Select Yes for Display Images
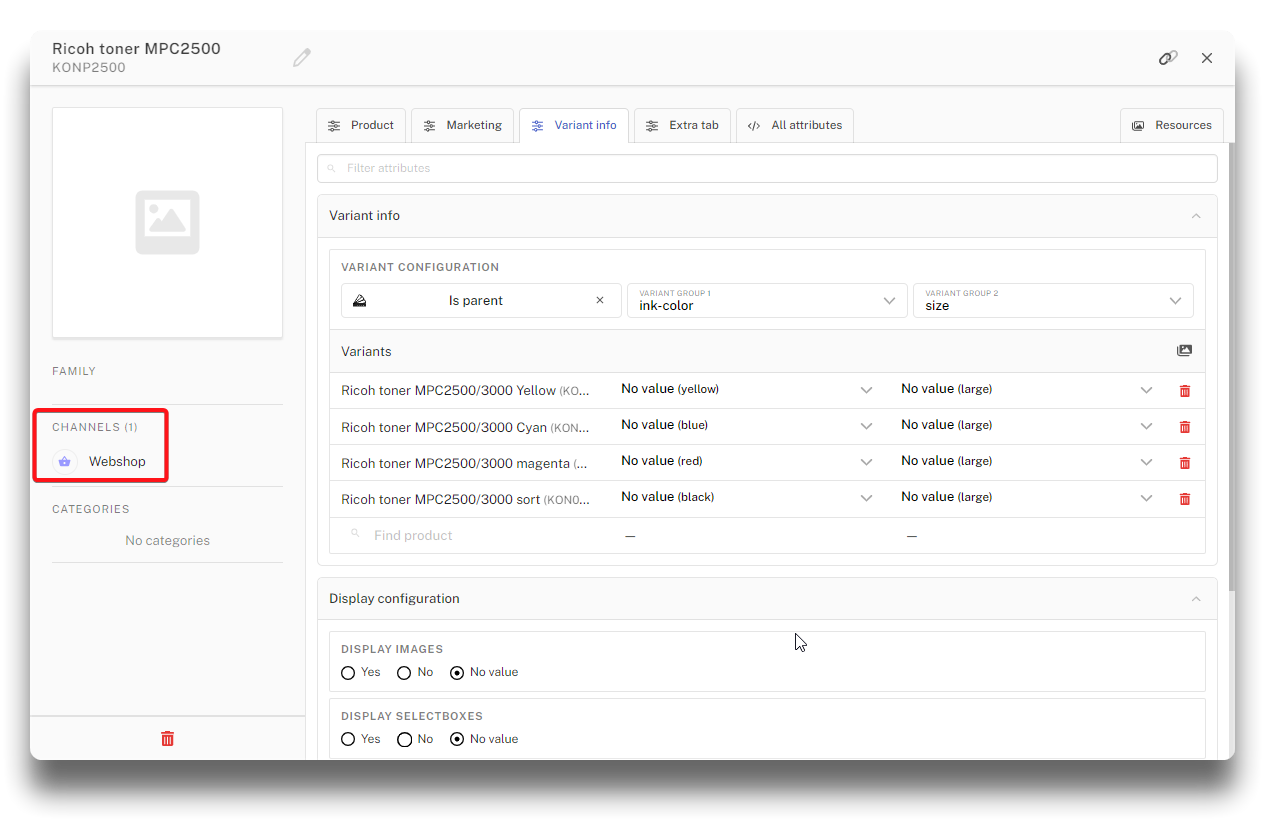Viewport: 1265px width, 822px height. click(348, 673)
